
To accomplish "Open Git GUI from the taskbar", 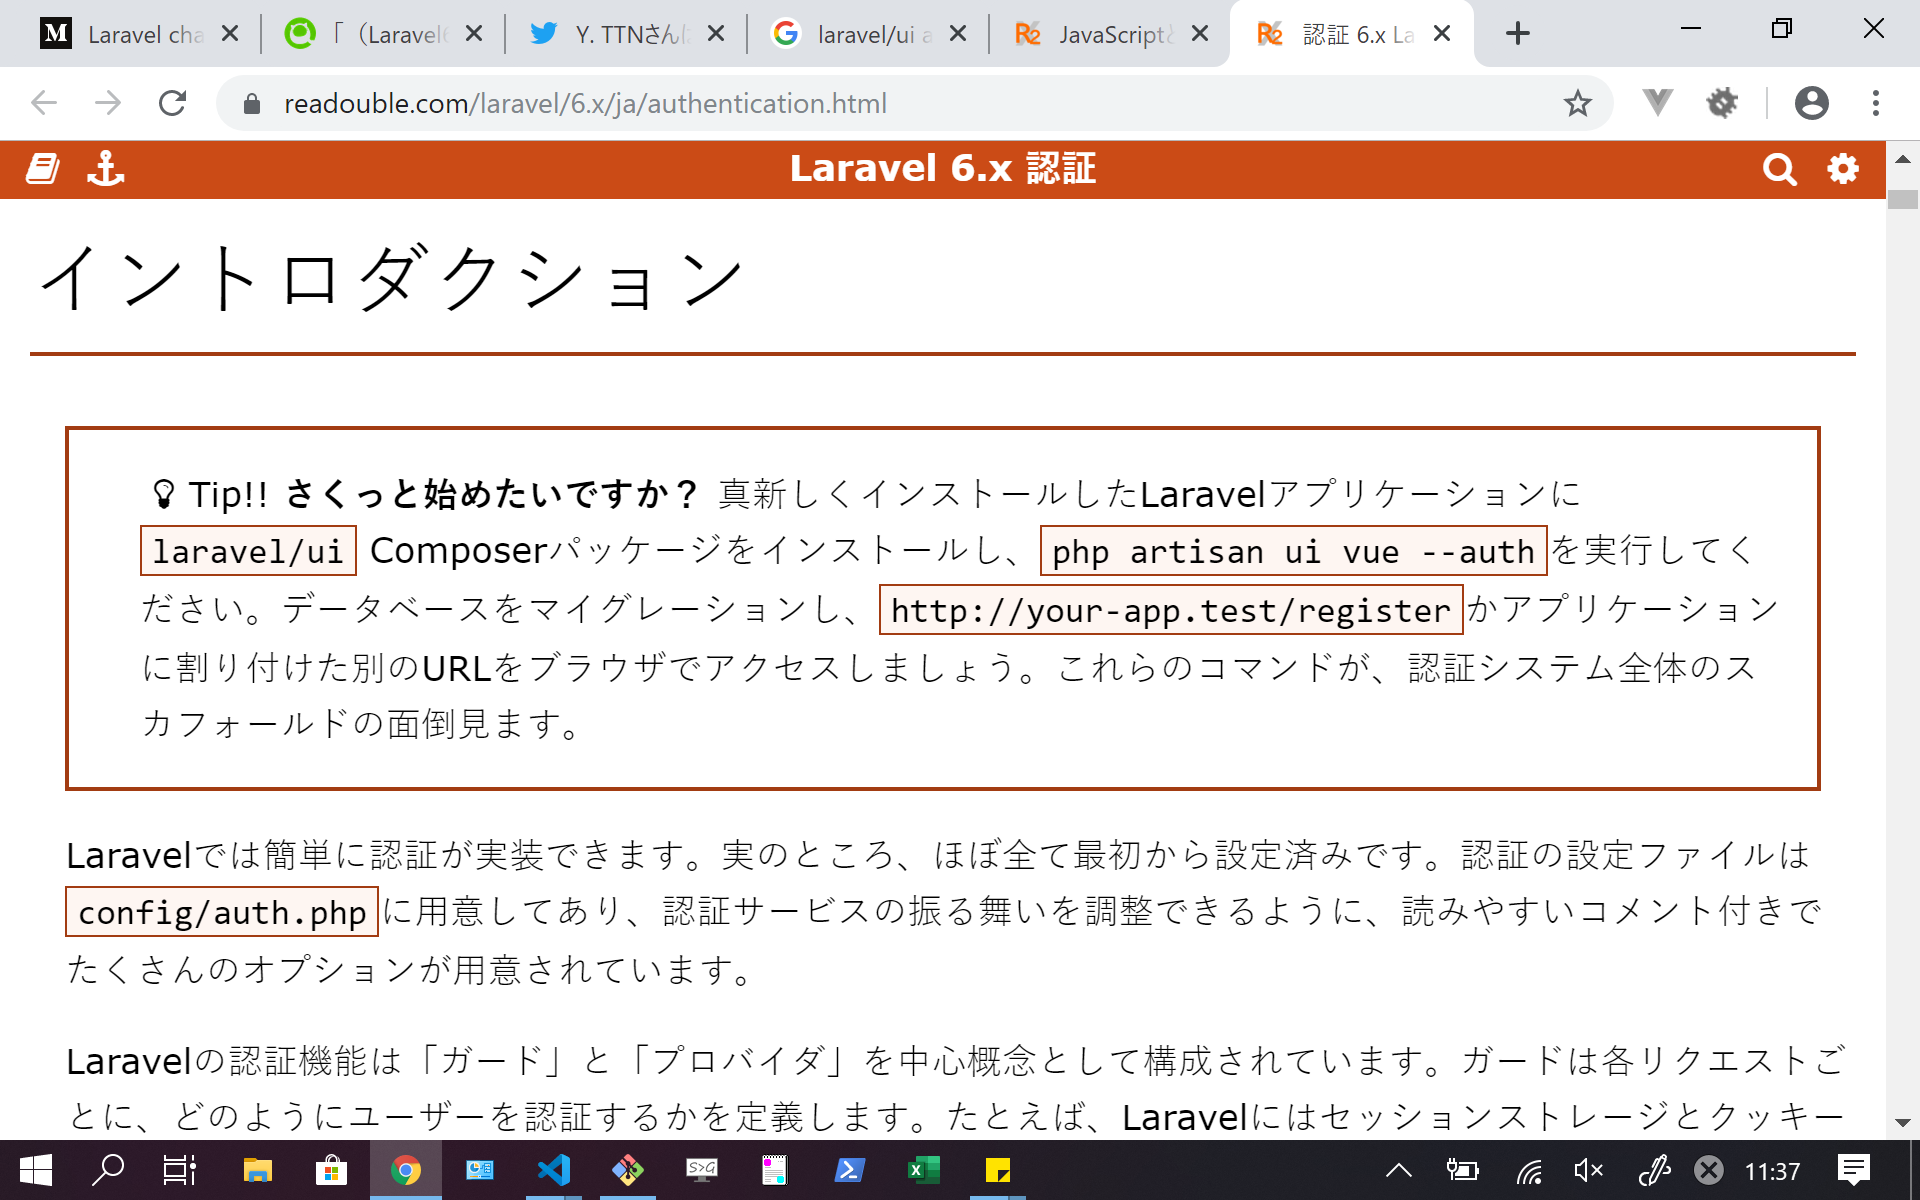I will point(627,1170).
